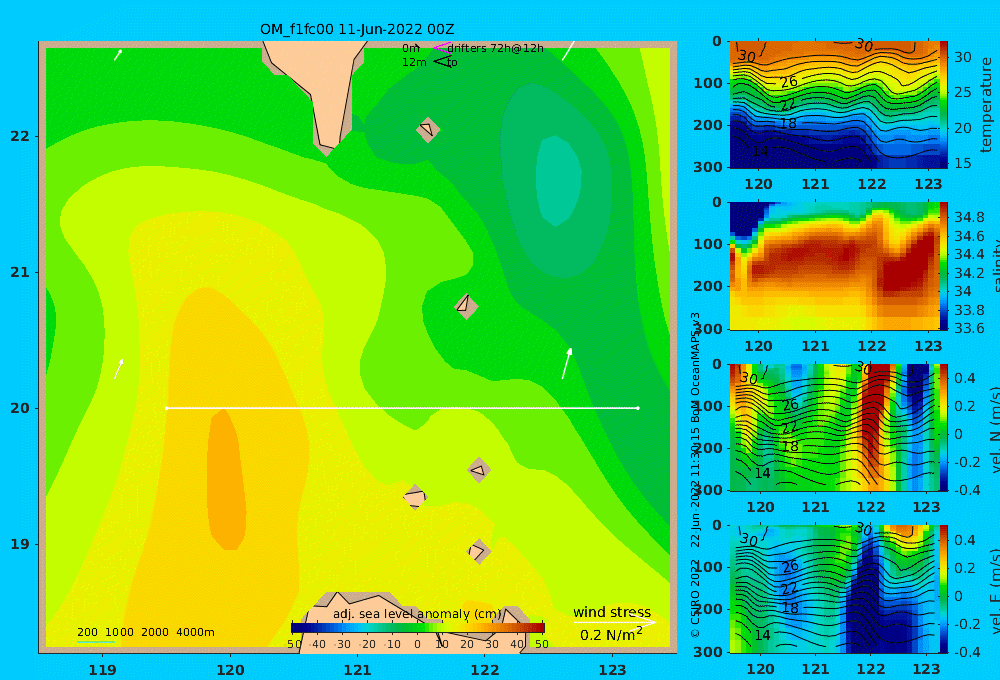Click the latitude label 21 on main map
This screenshot has width=1000, height=680.
20,272
